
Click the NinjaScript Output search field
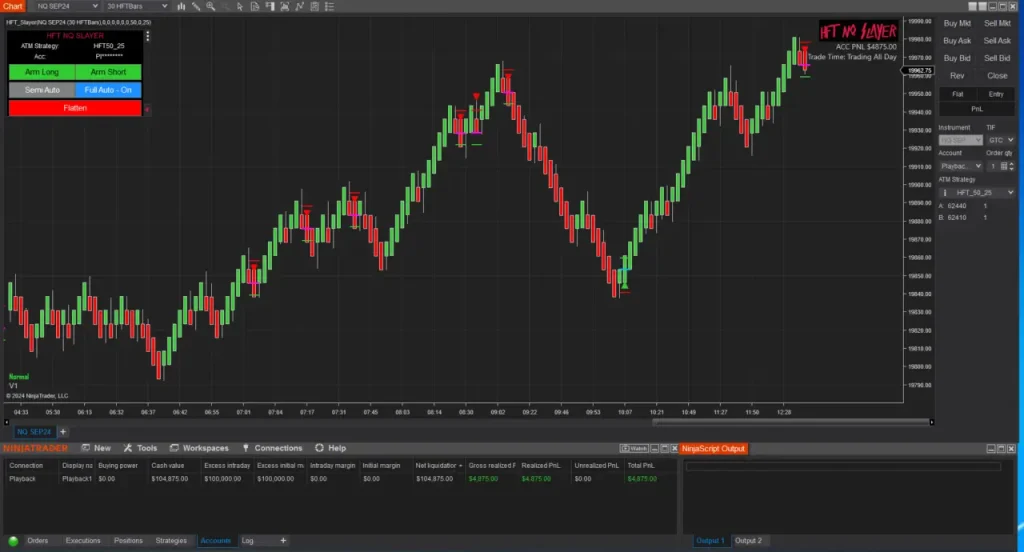click(842, 466)
